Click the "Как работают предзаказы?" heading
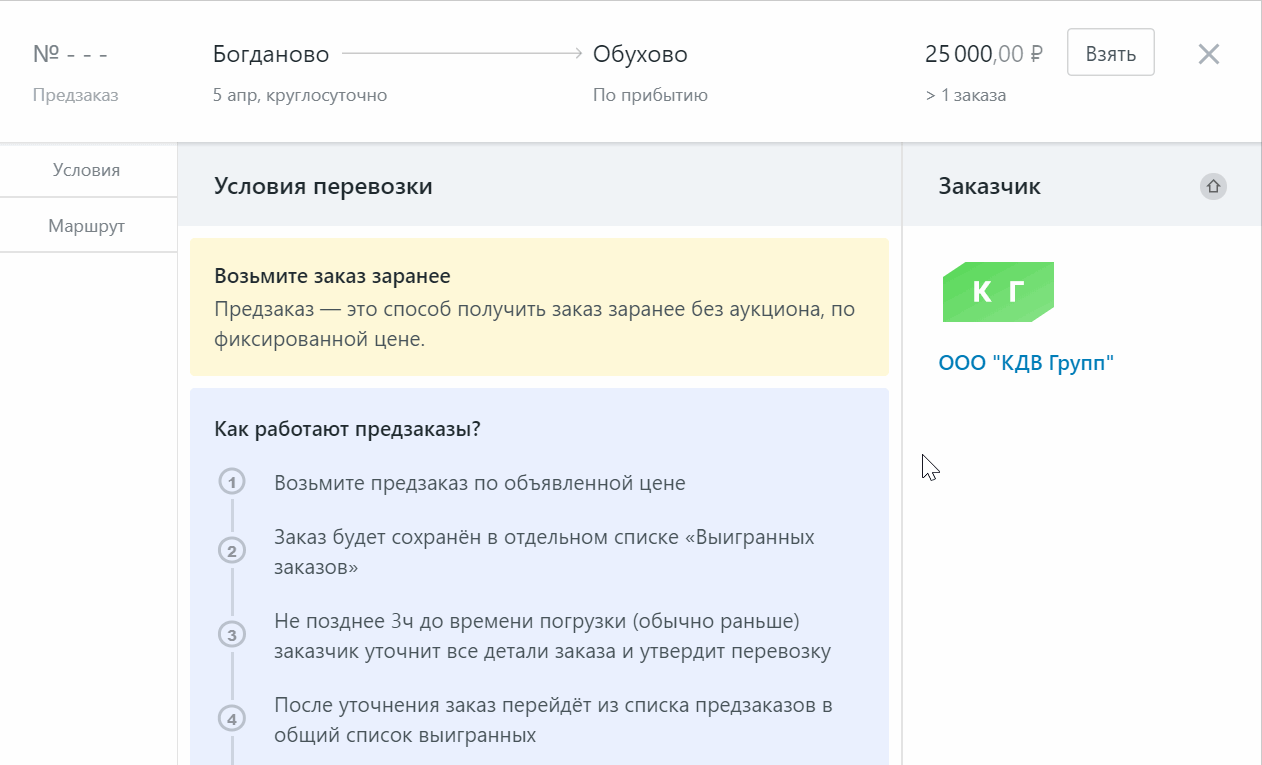 [x=347, y=429]
